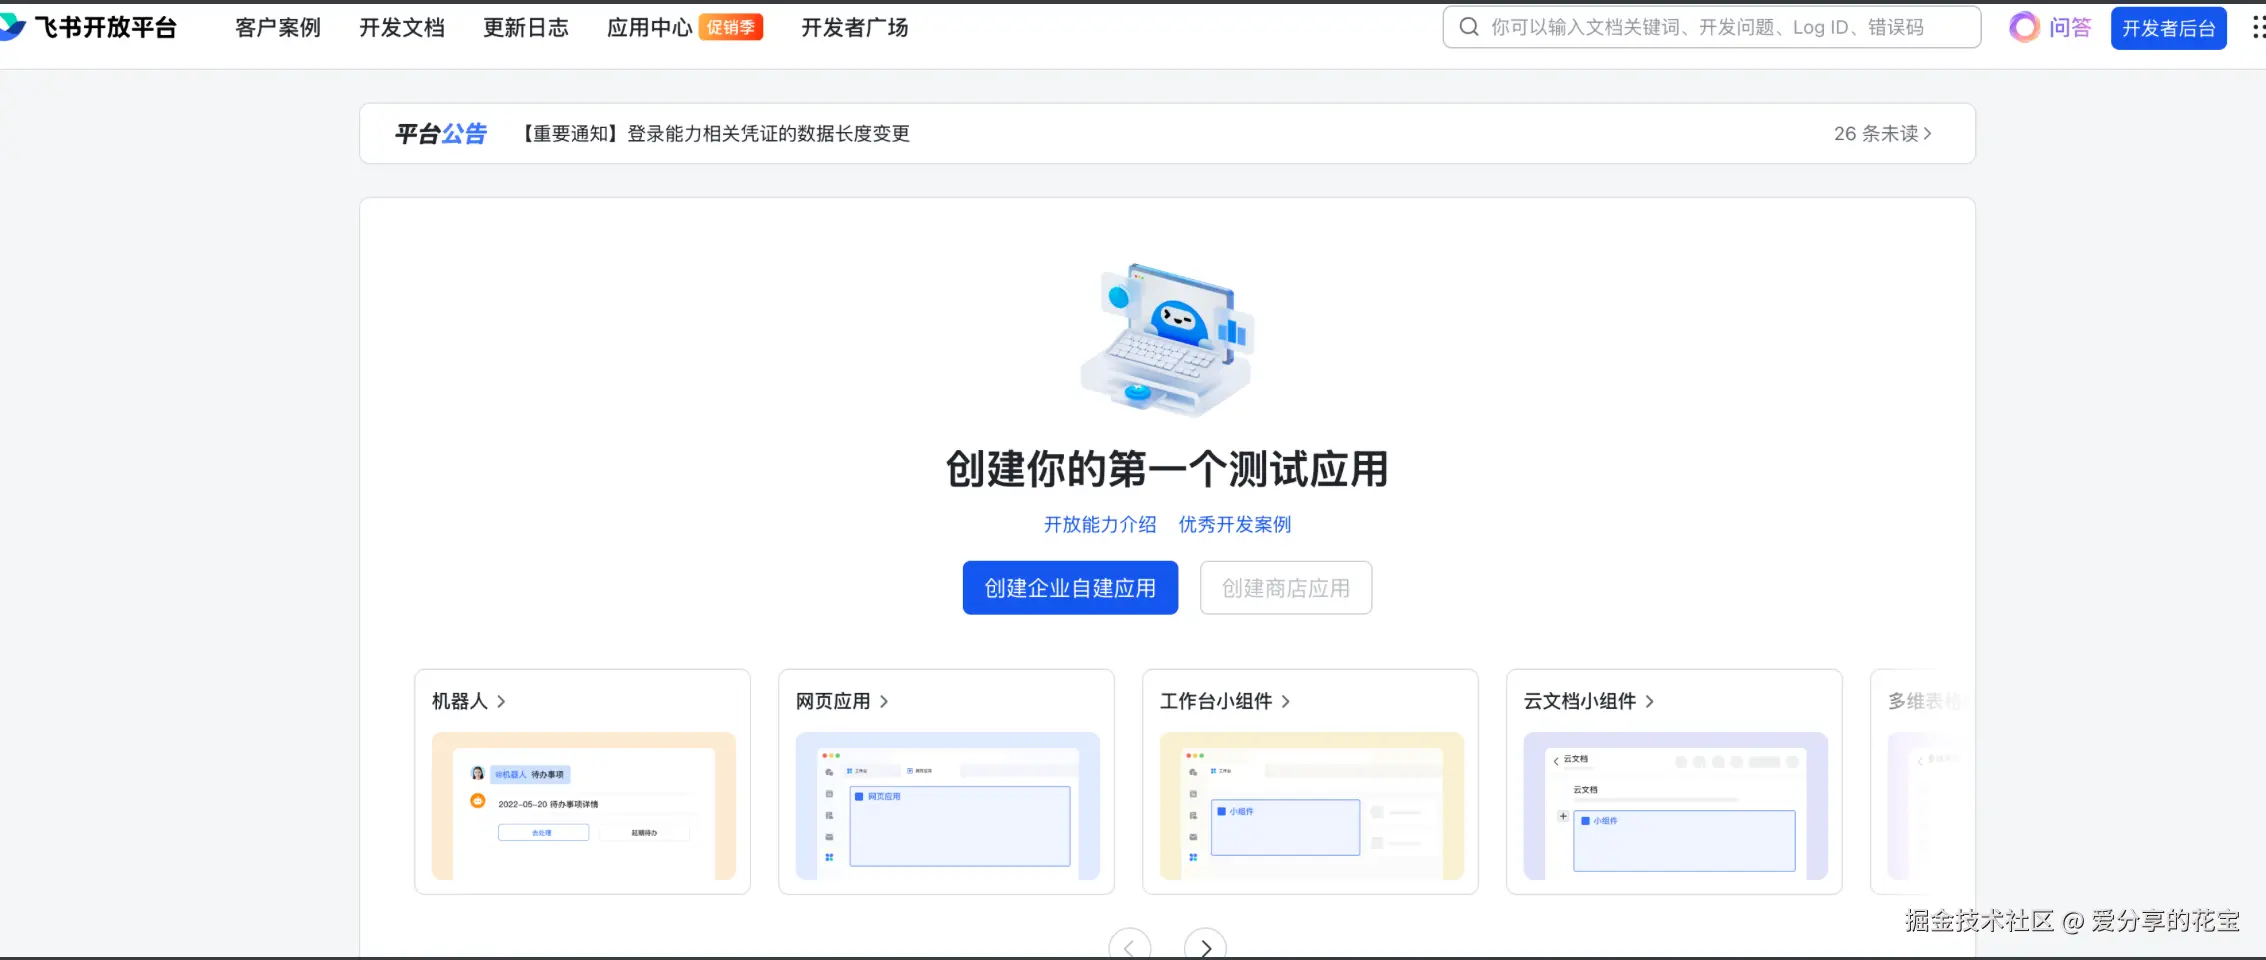Screen dimensions: 2266x960
Task: Click the 创建你的第一个测试应用 heading
Action: 1167,469
